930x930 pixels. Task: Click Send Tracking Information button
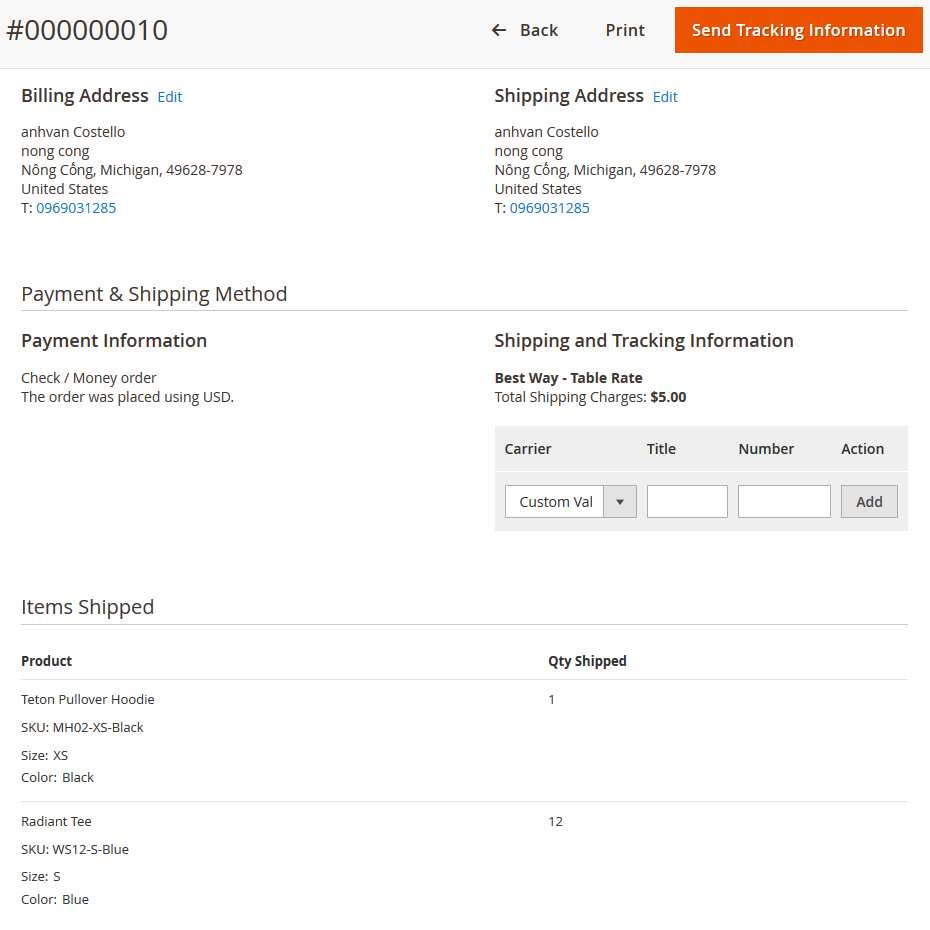click(x=798, y=30)
